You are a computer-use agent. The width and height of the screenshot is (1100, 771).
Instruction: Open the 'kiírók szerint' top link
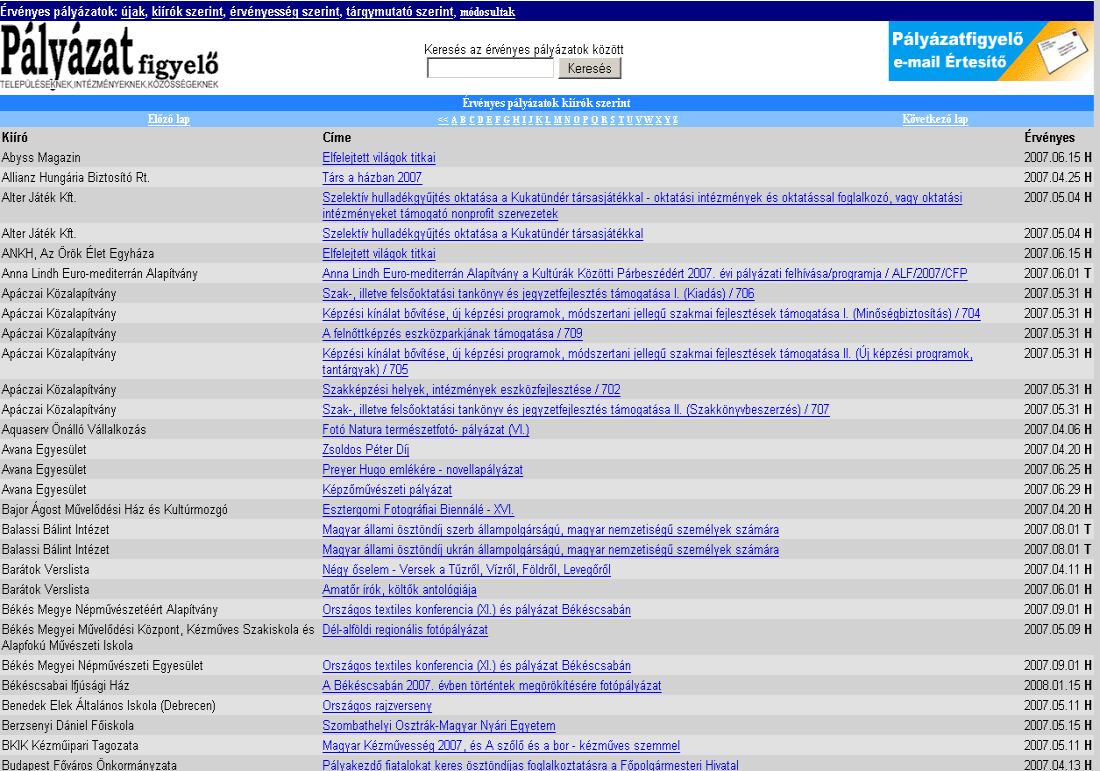[x=187, y=11]
